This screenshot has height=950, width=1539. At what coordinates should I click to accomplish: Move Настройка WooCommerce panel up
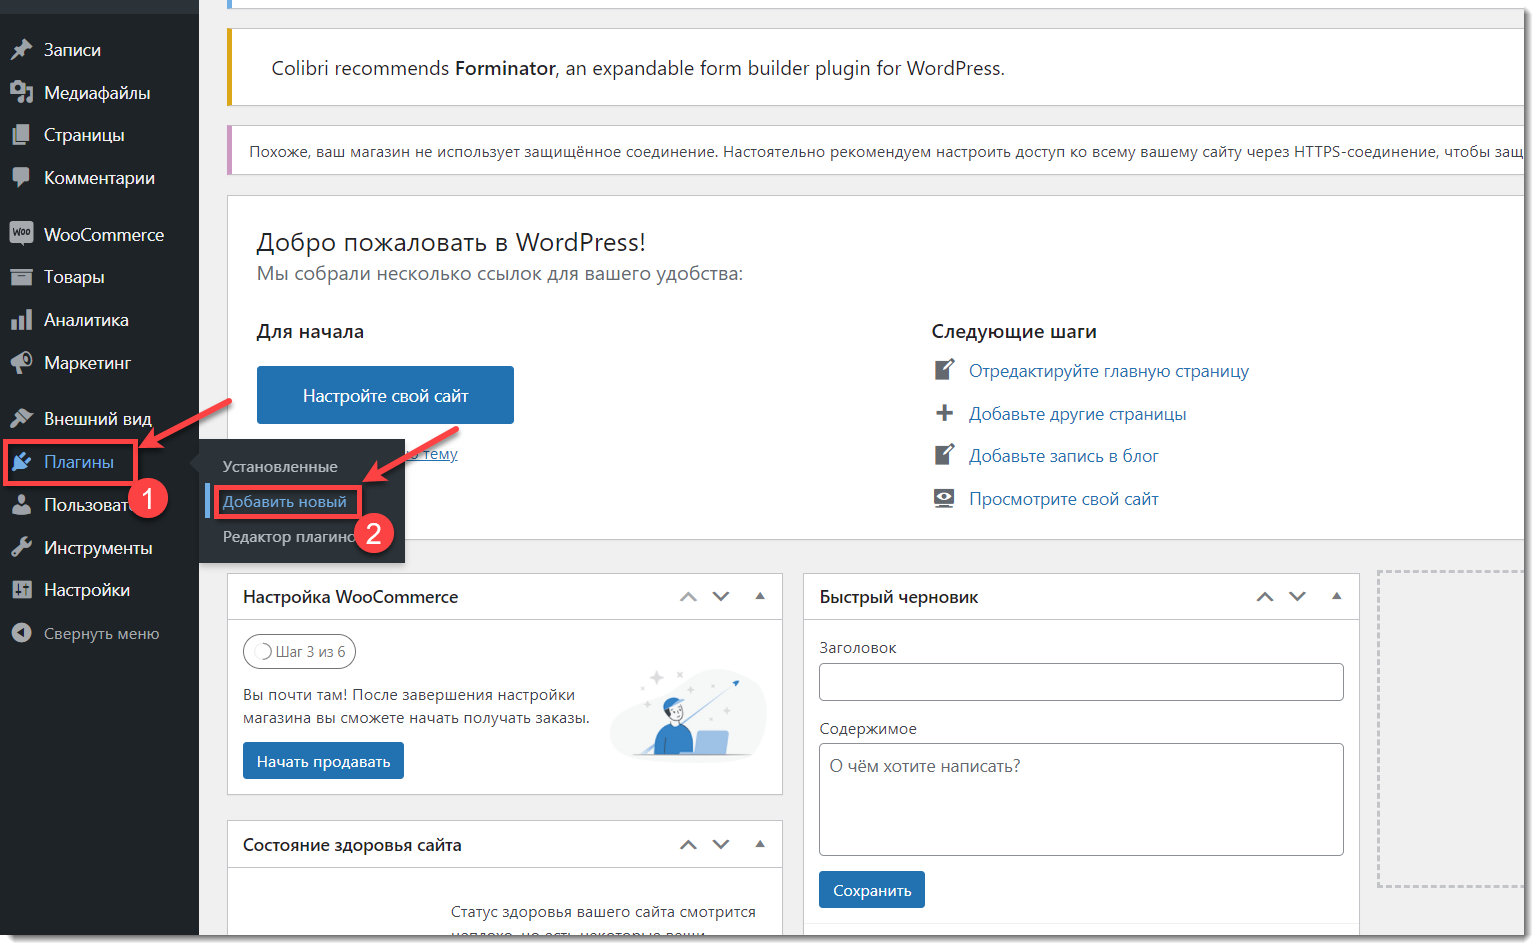point(688,596)
